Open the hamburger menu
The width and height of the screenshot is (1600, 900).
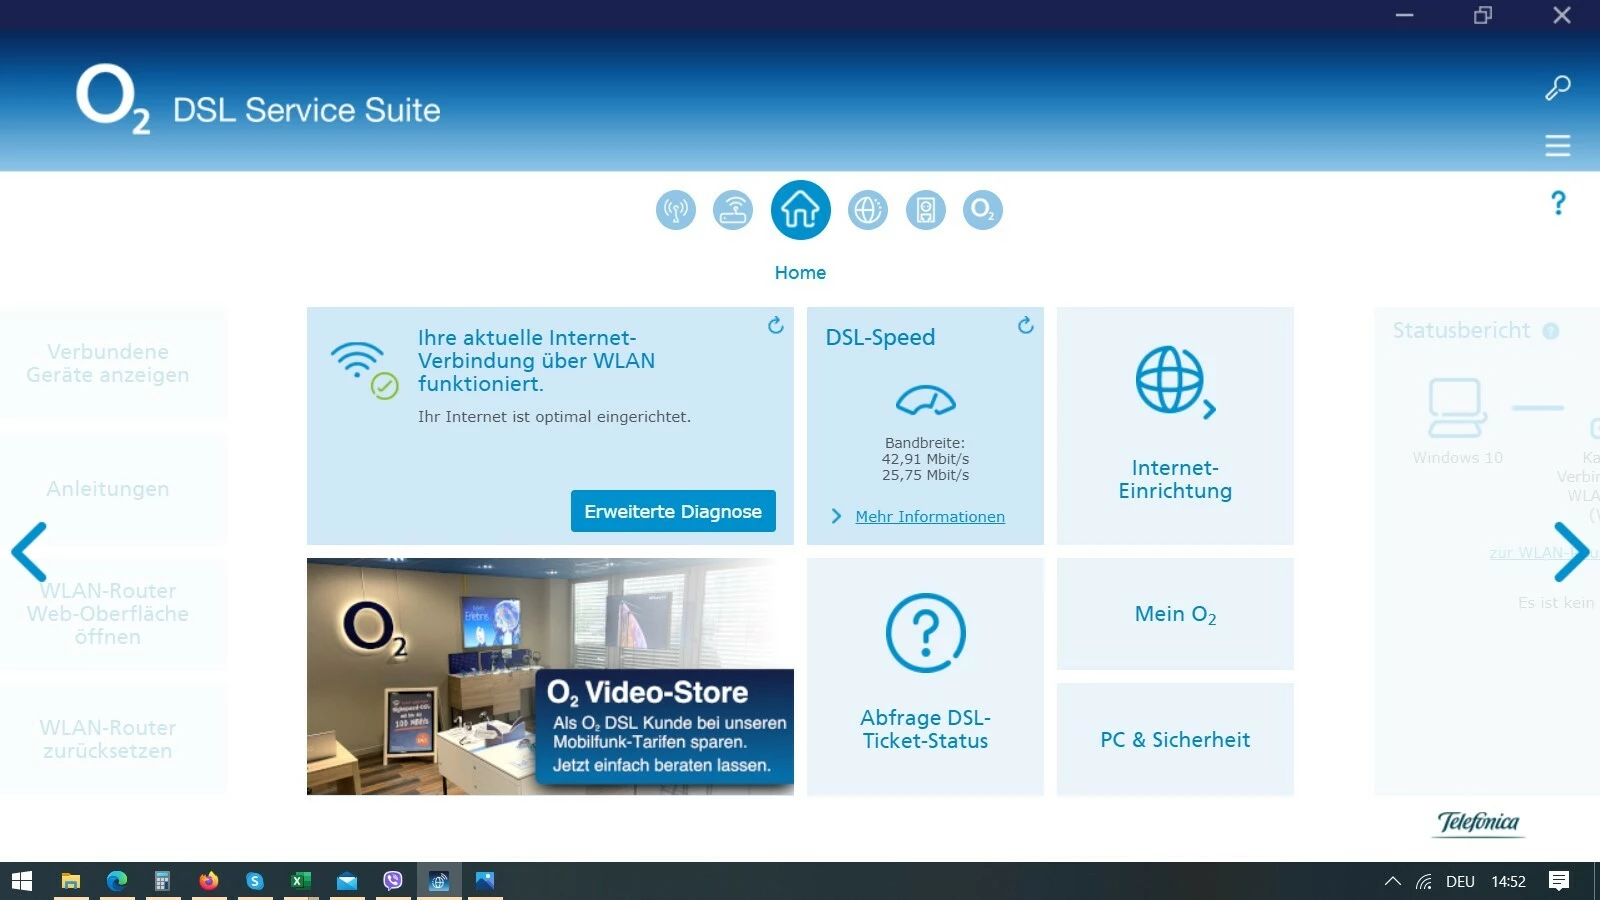(x=1558, y=146)
